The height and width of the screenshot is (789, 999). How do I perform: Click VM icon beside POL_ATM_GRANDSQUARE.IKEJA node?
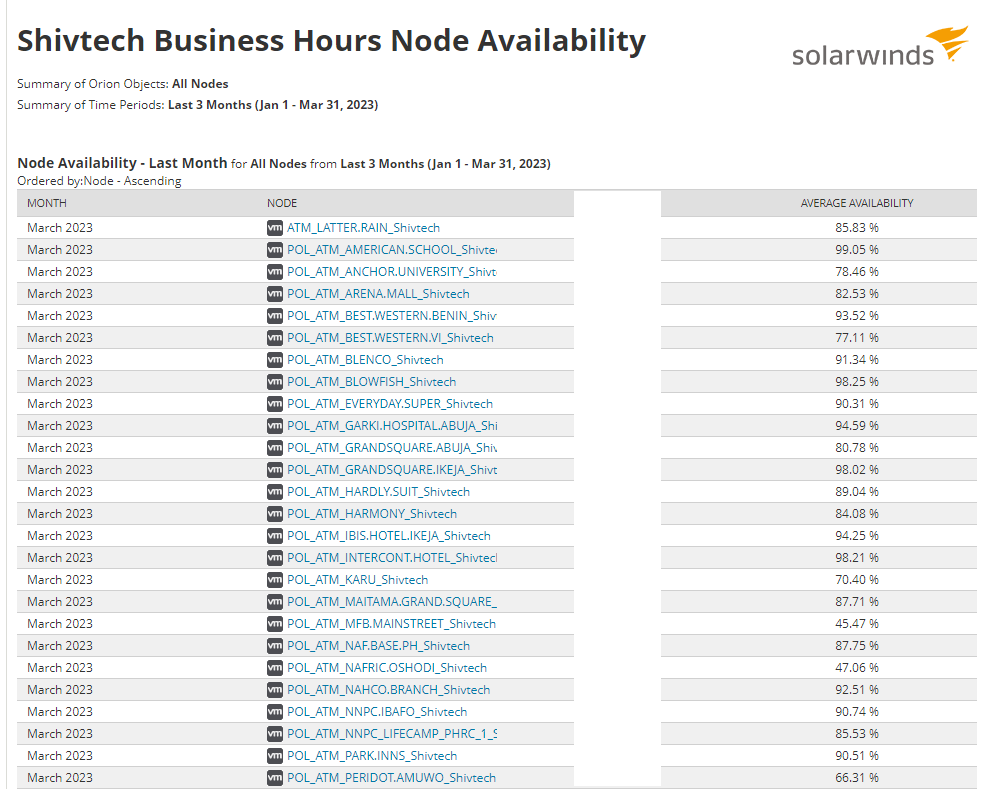[275, 470]
